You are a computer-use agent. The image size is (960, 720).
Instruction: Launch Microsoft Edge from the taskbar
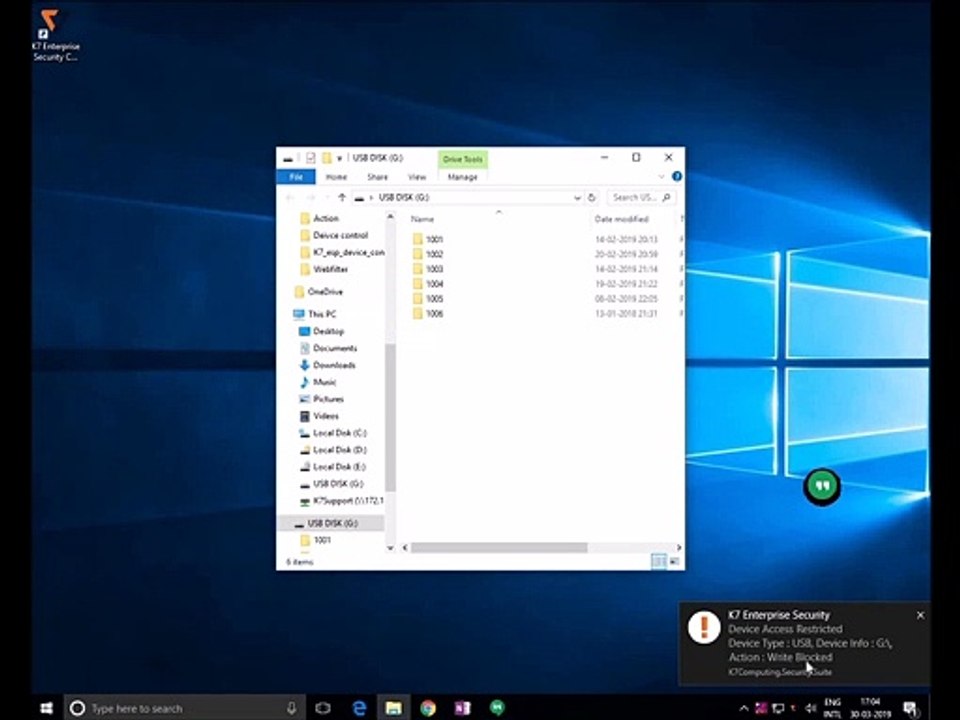point(359,708)
